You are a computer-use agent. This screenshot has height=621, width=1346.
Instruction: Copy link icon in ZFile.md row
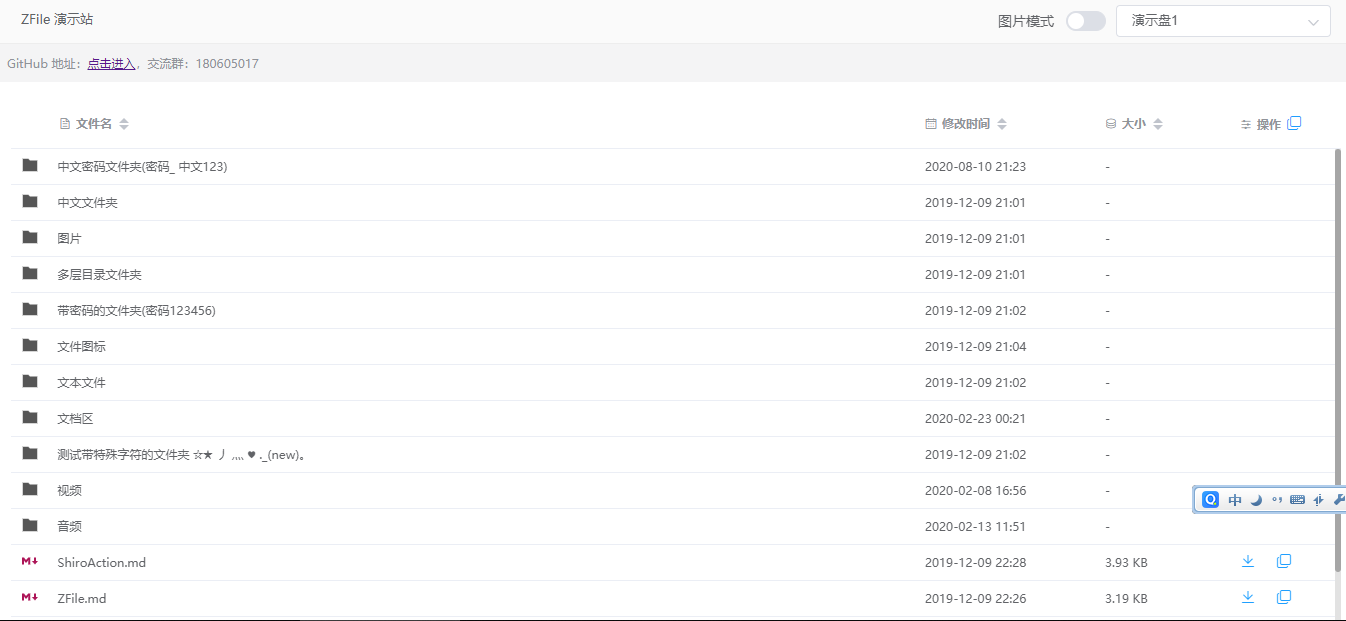1284,598
